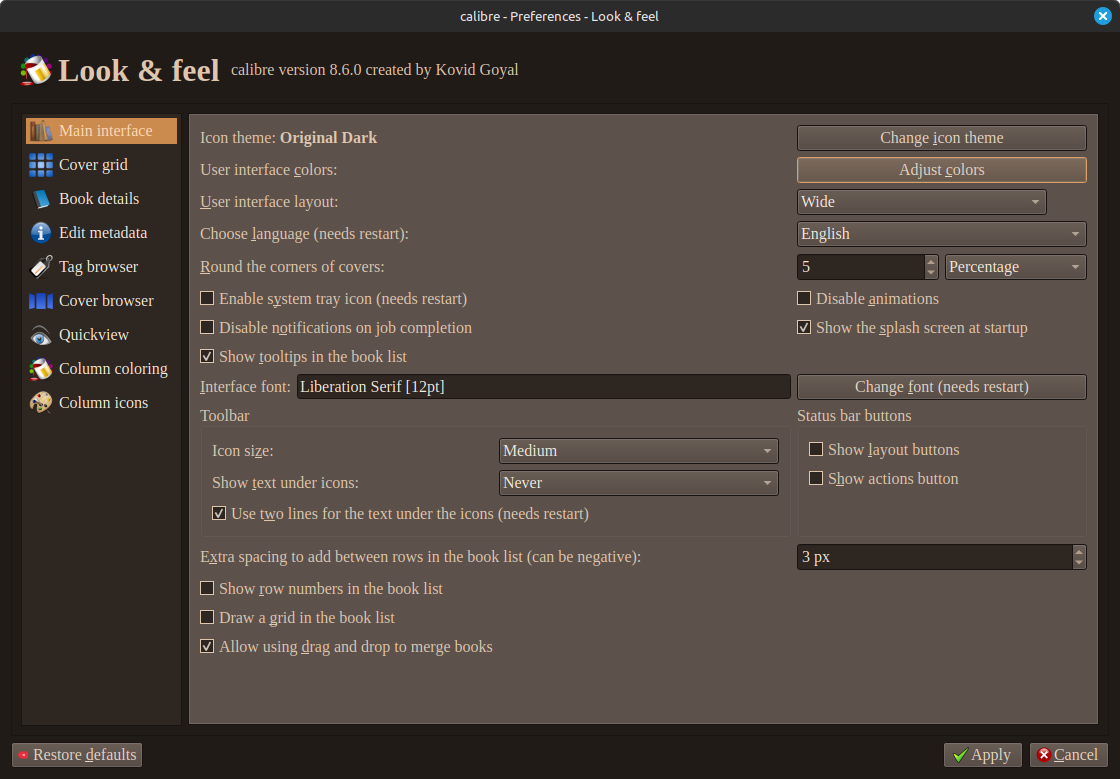Click the Quickview eye icon

tap(41, 335)
